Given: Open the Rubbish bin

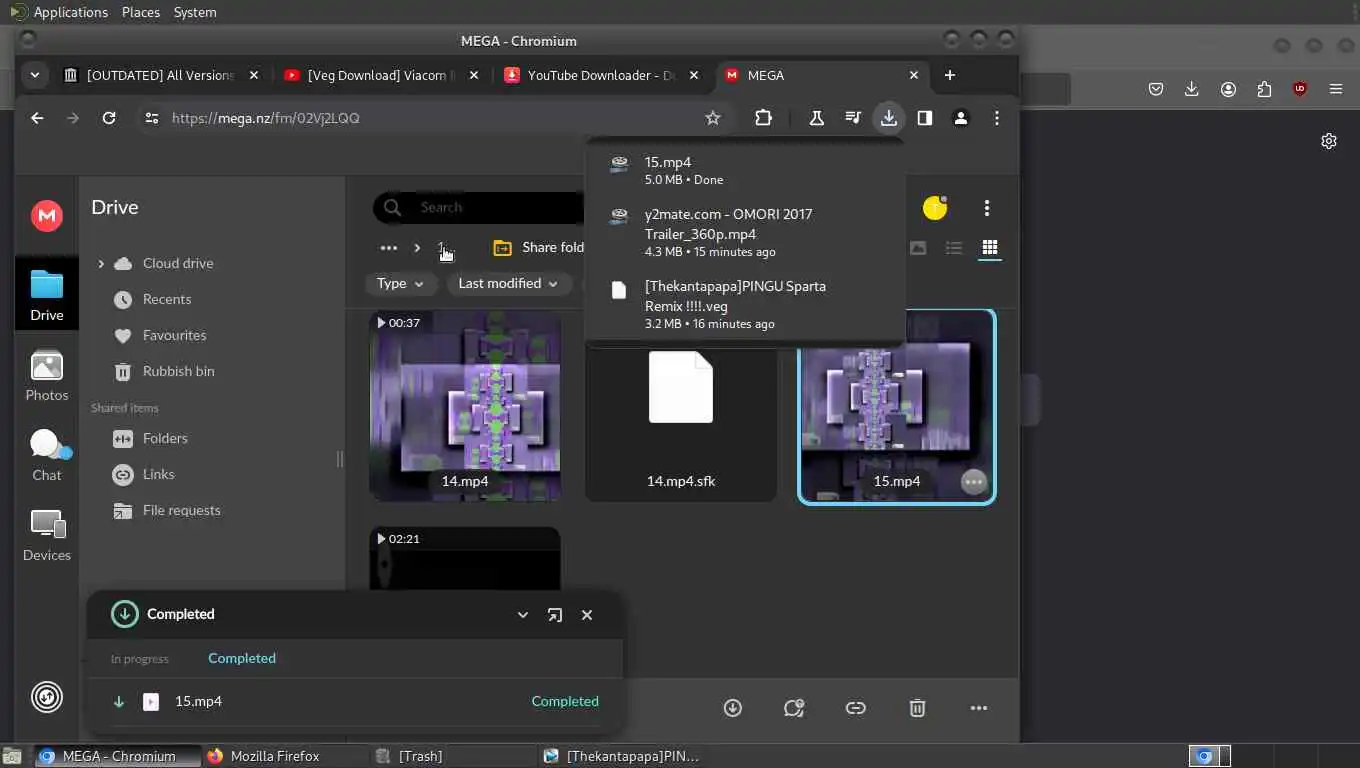Looking at the screenshot, I should pyautogui.click(x=178, y=371).
